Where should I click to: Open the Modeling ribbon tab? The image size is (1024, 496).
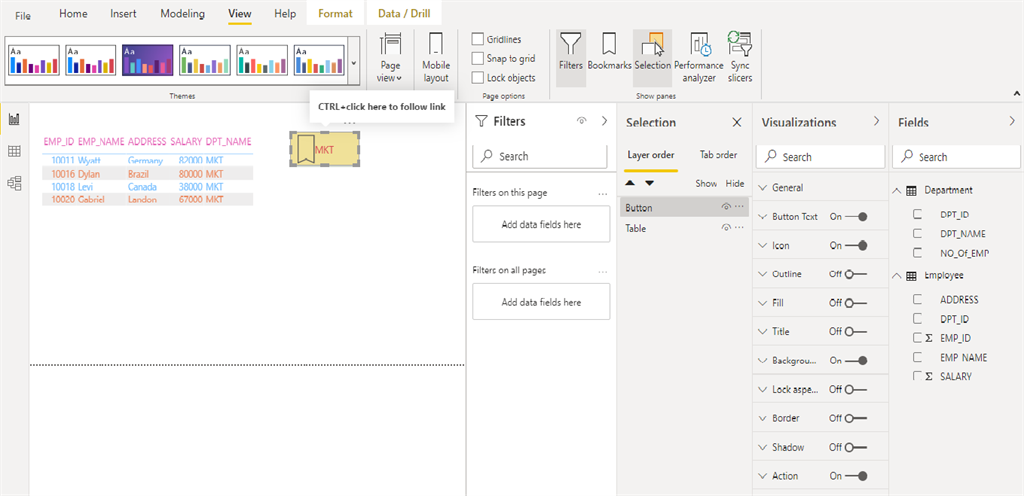182,14
